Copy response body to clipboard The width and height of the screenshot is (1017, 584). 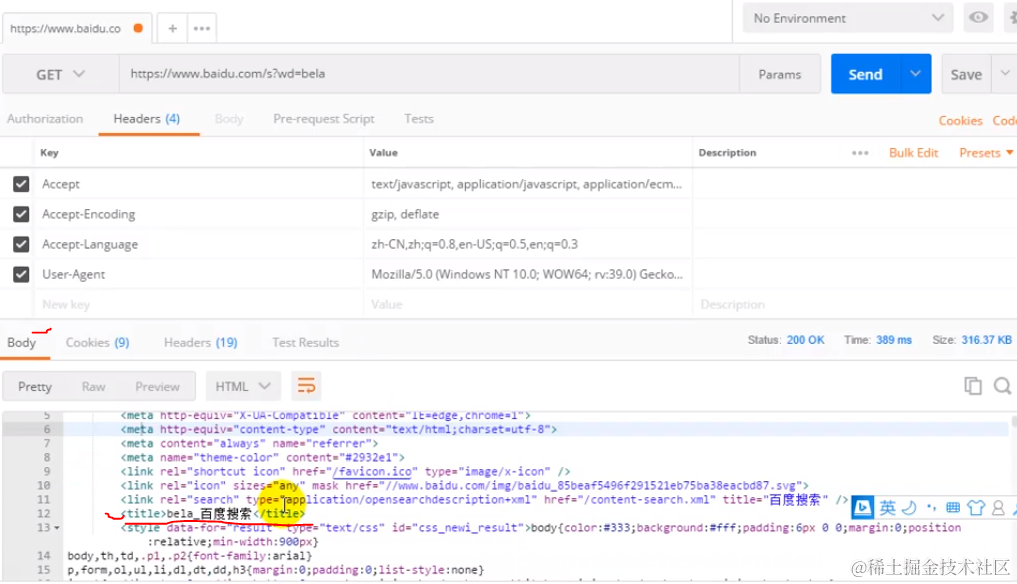[972, 385]
